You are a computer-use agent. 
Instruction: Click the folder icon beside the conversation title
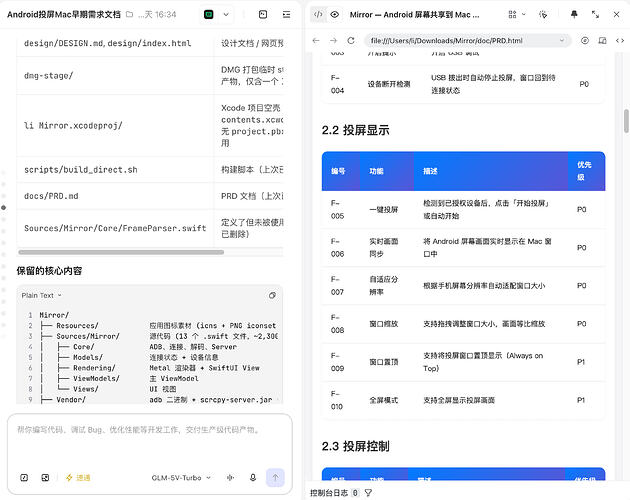129,14
